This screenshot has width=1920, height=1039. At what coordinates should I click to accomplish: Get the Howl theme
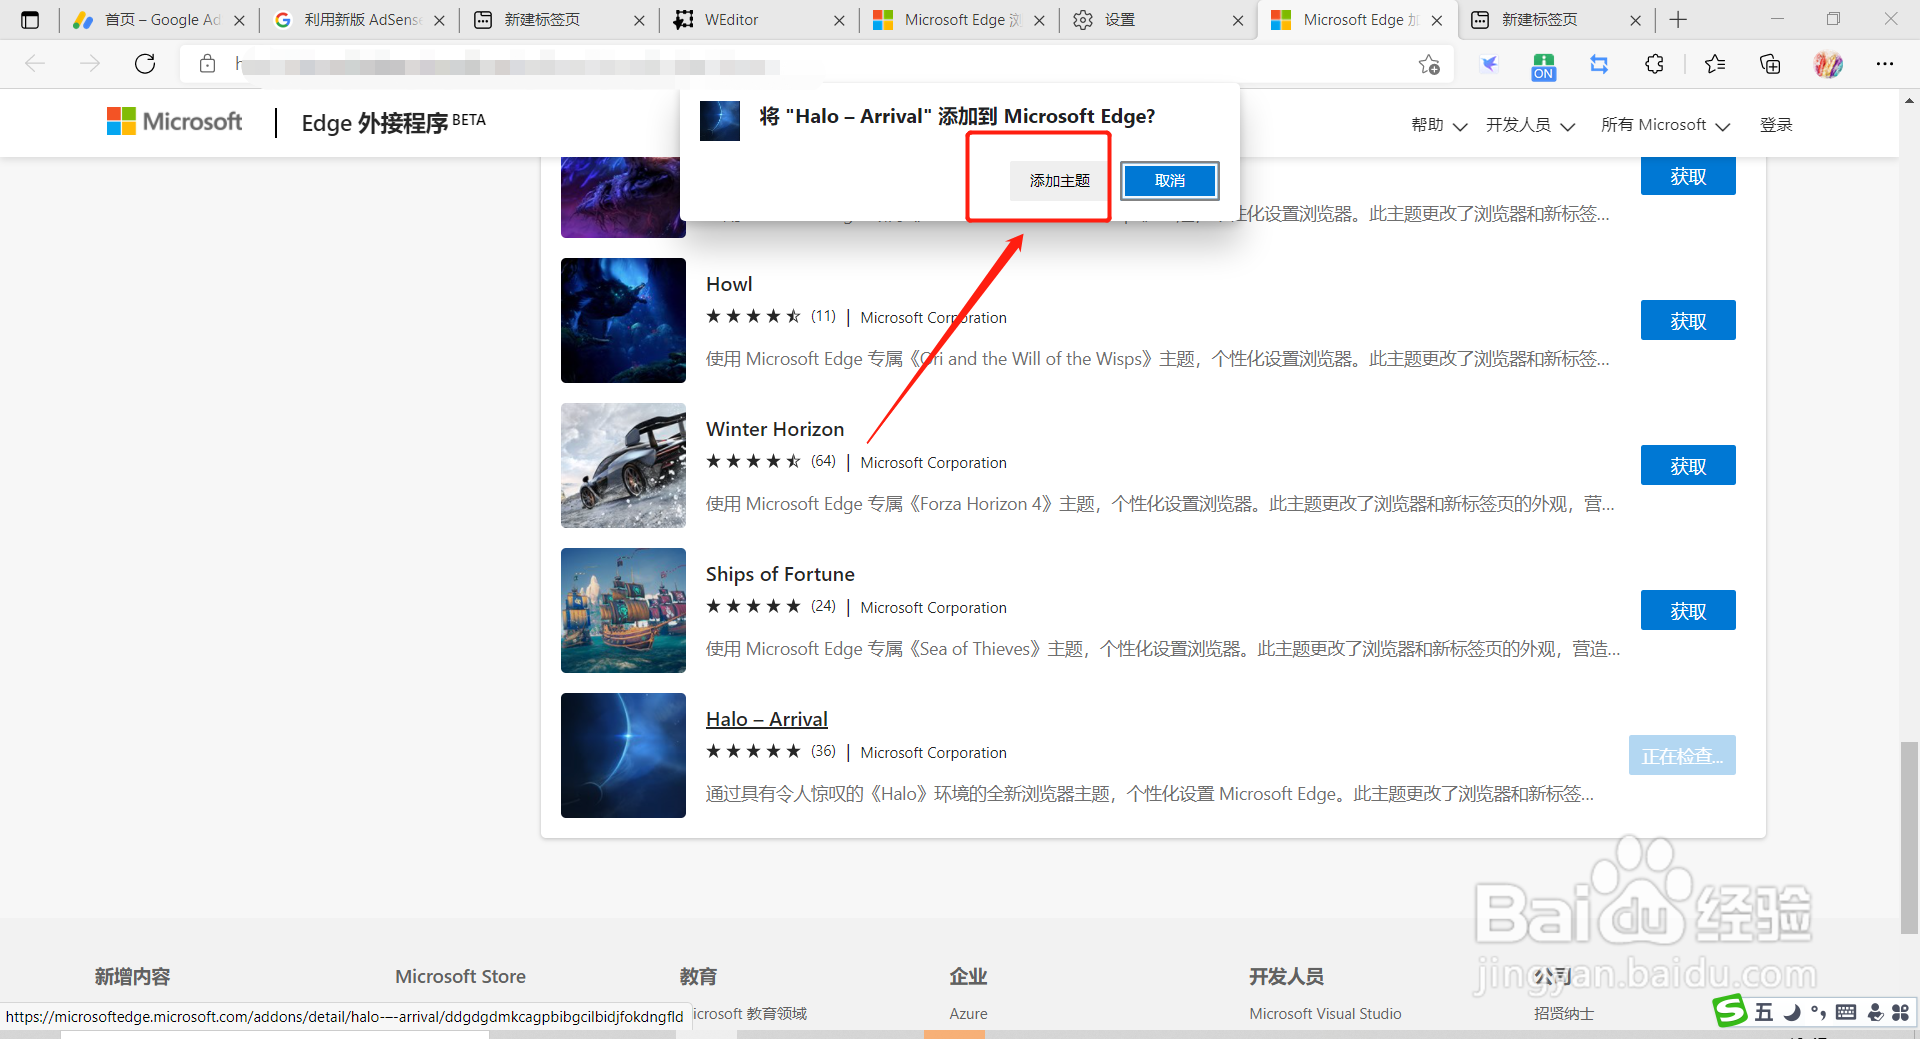[1688, 321]
